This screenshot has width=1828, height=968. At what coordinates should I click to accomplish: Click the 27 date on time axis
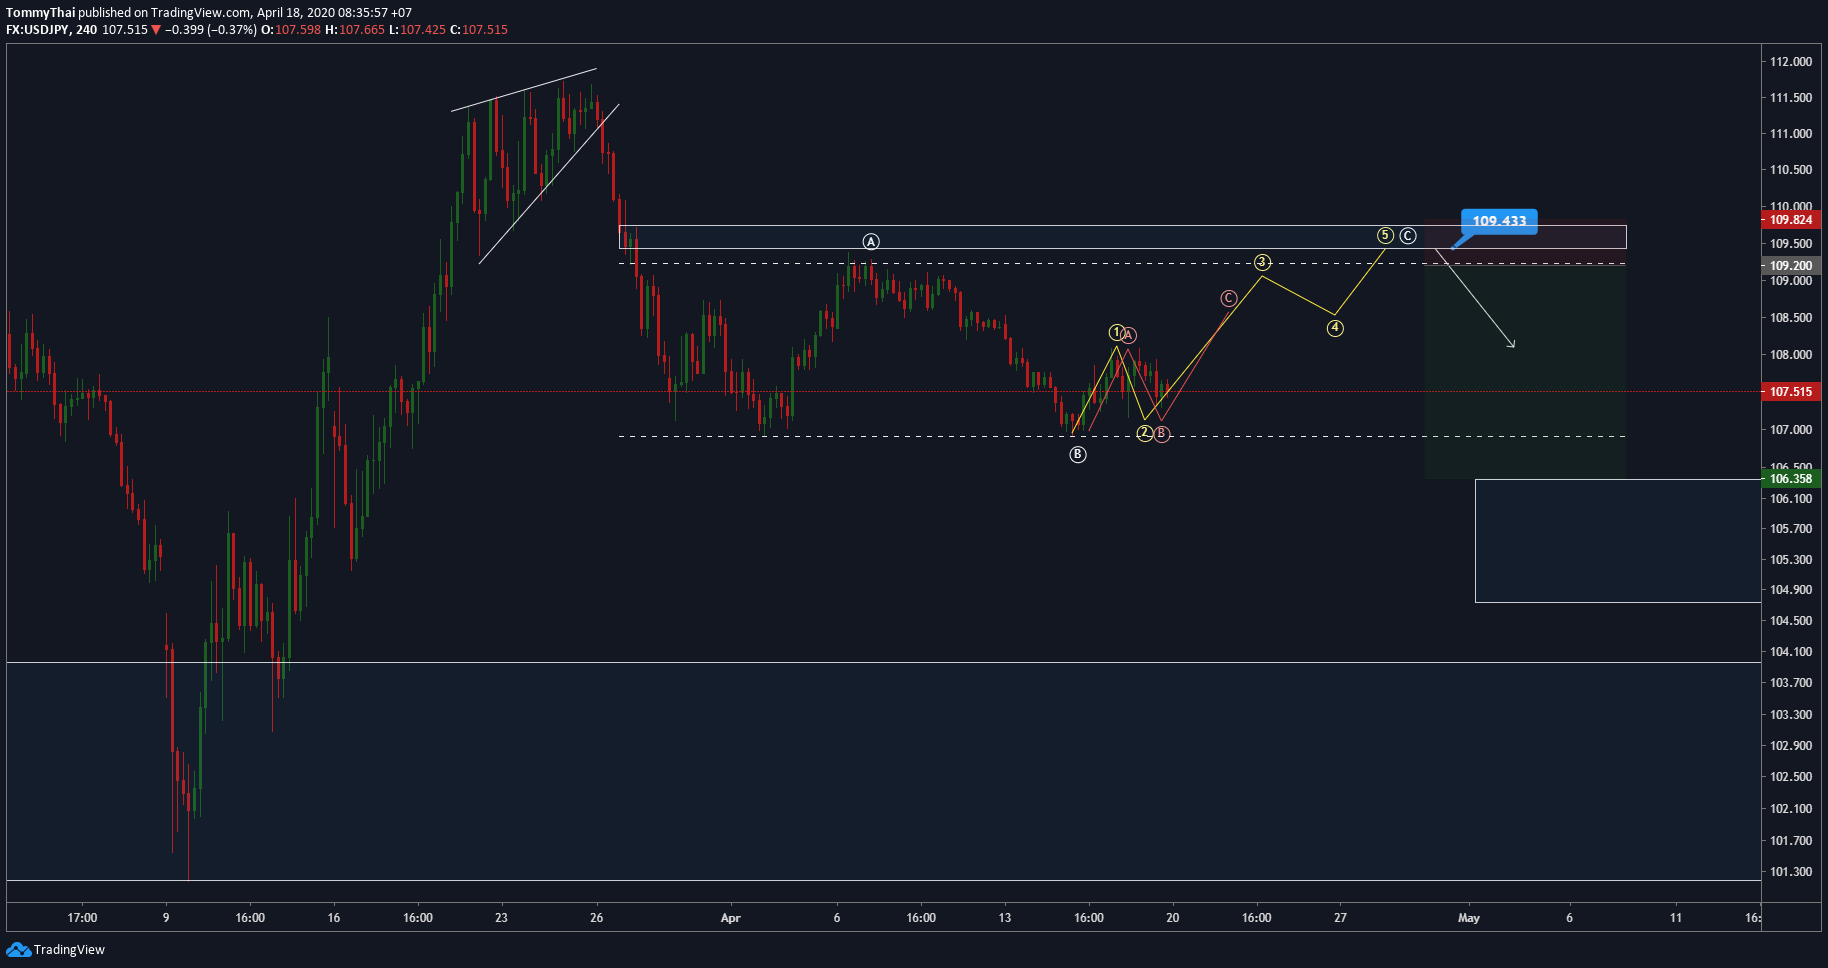(1340, 918)
